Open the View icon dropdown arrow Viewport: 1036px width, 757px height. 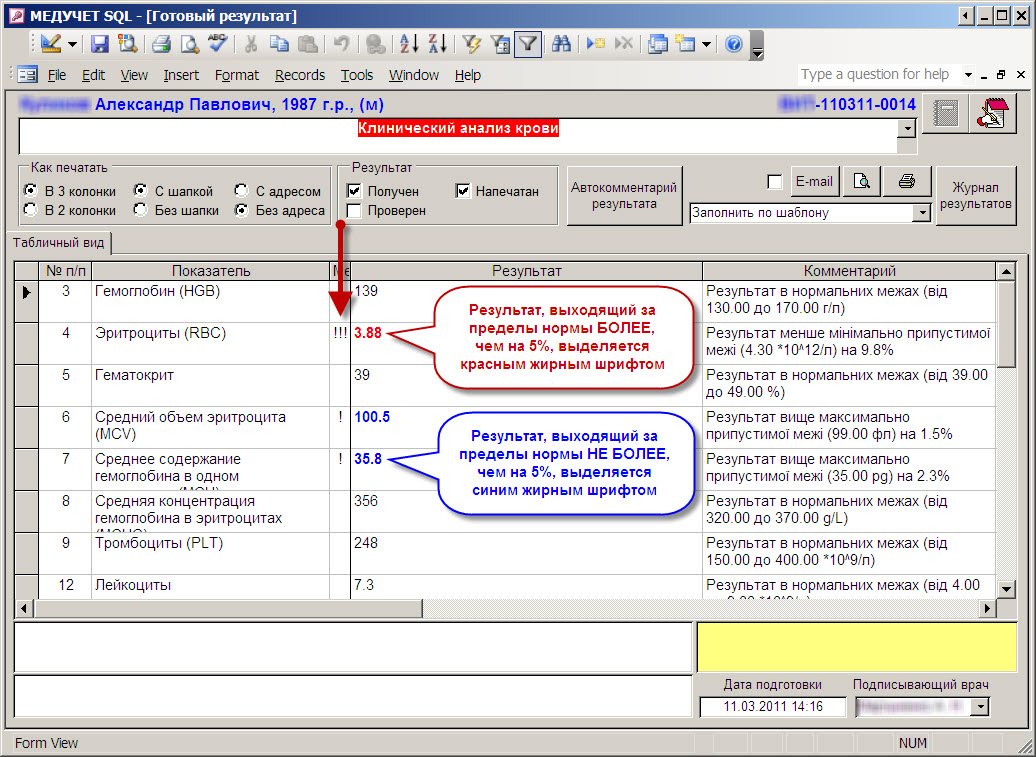pyautogui.click(x=72, y=45)
